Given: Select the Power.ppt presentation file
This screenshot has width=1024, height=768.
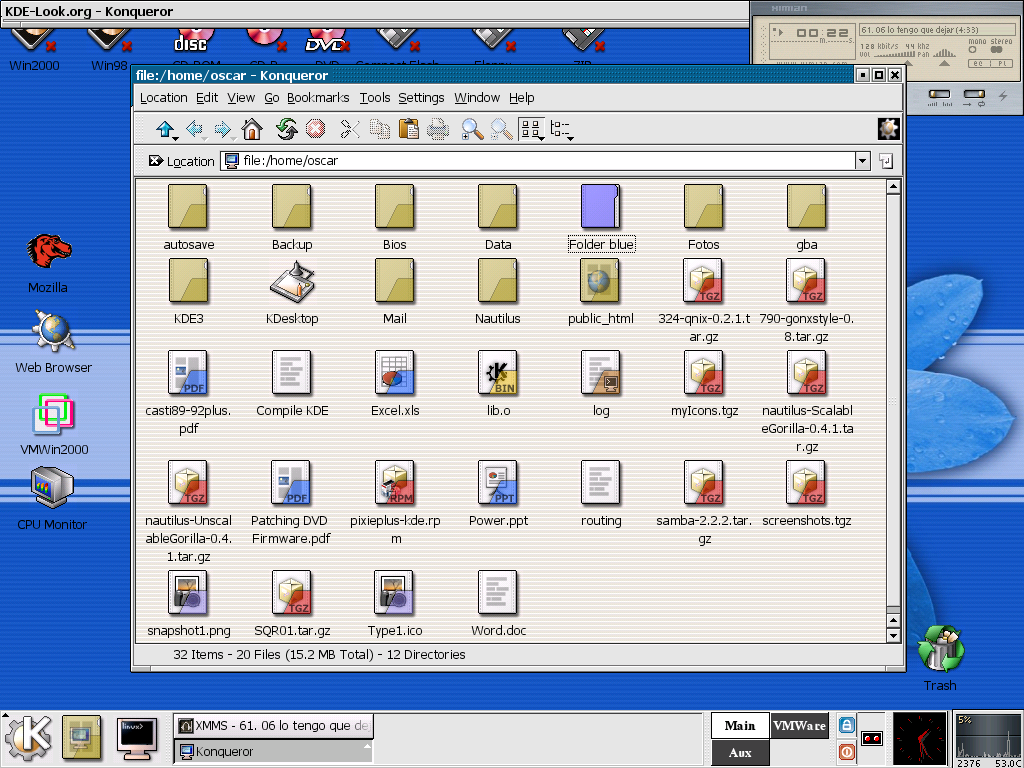Looking at the screenshot, I should 498,483.
